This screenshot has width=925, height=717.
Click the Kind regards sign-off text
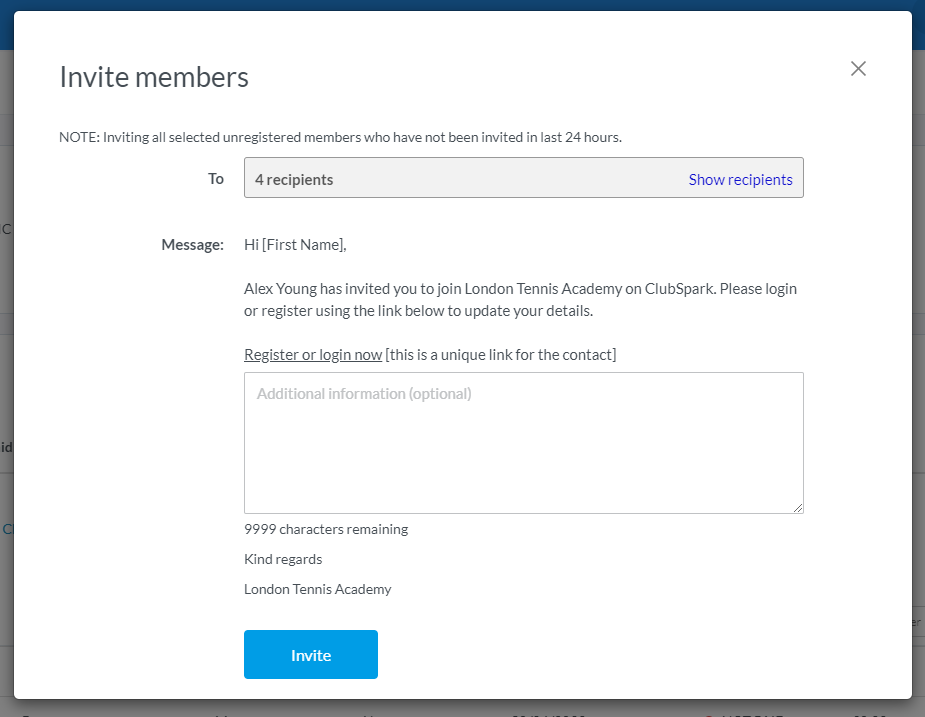[x=283, y=559]
